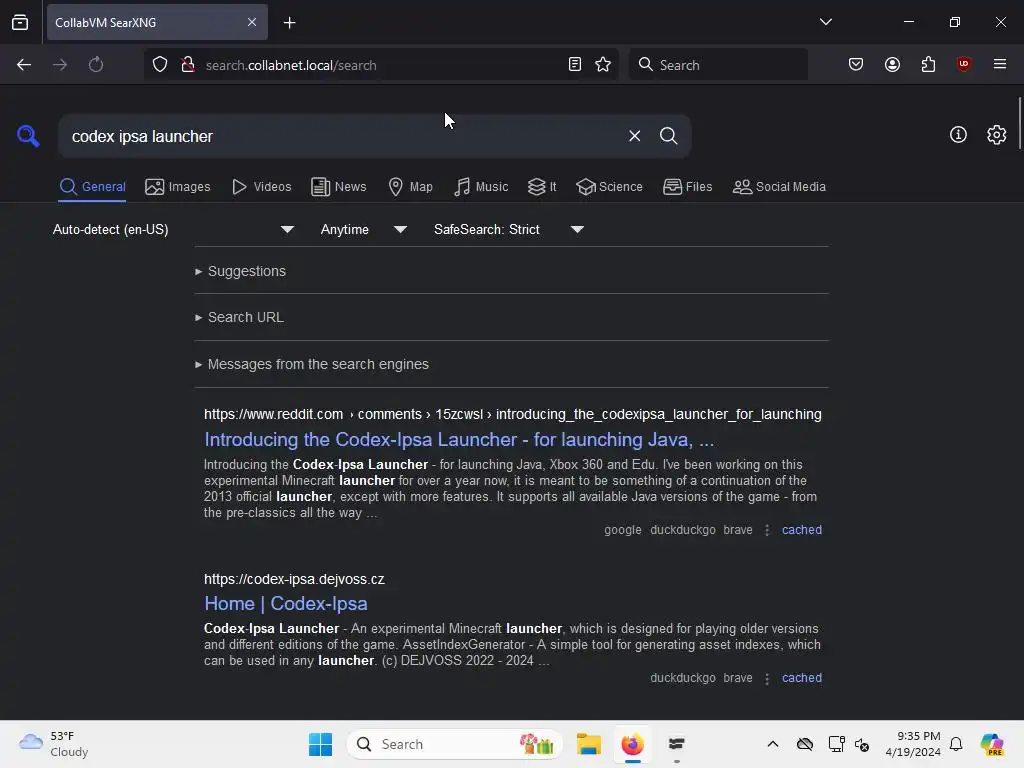Open the 'Home | Codex-Ipsa' result
Image resolution: width=1024 pixels, height=768 pixels.
click(286, 603)
